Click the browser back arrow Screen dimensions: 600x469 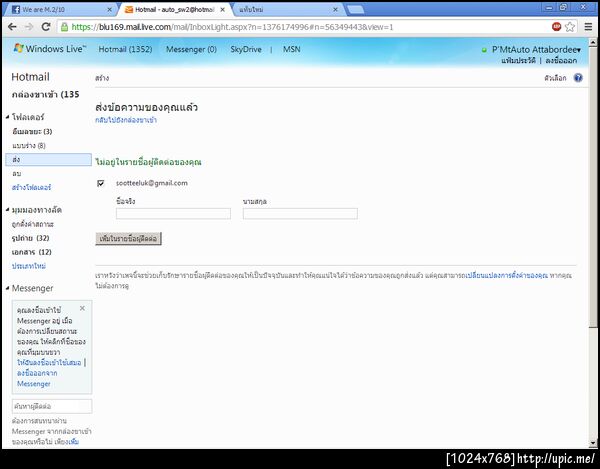point(12,26)
